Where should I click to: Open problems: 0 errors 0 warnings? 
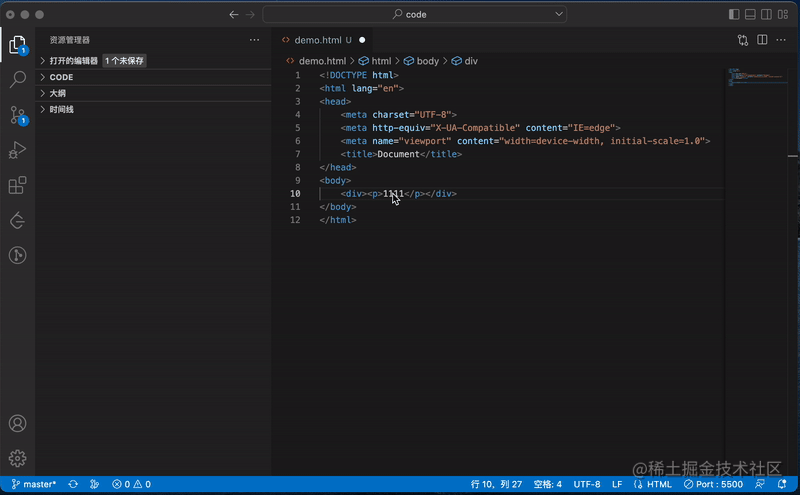[131, 484]
